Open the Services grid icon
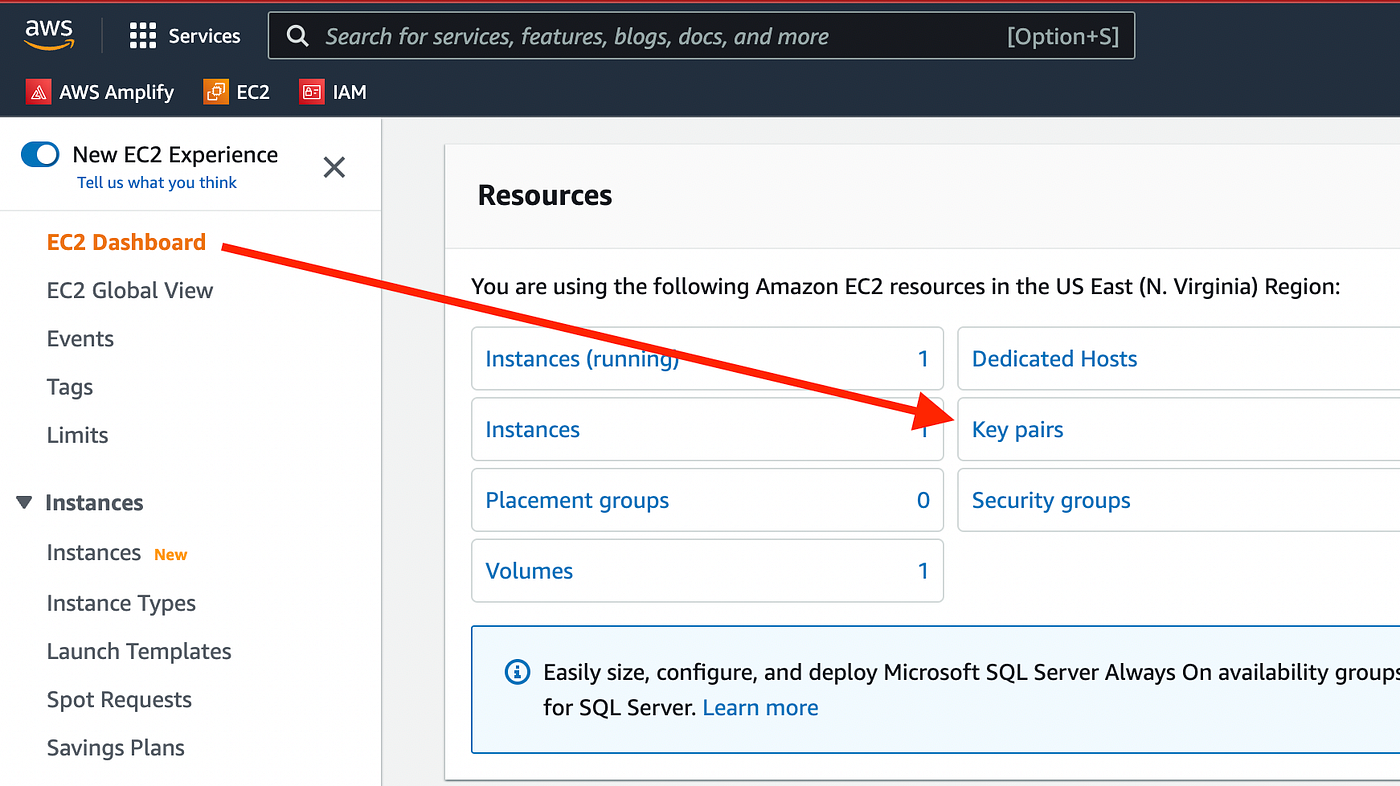The width and height of the screenshot is (1400, 786). click(143, 35)
